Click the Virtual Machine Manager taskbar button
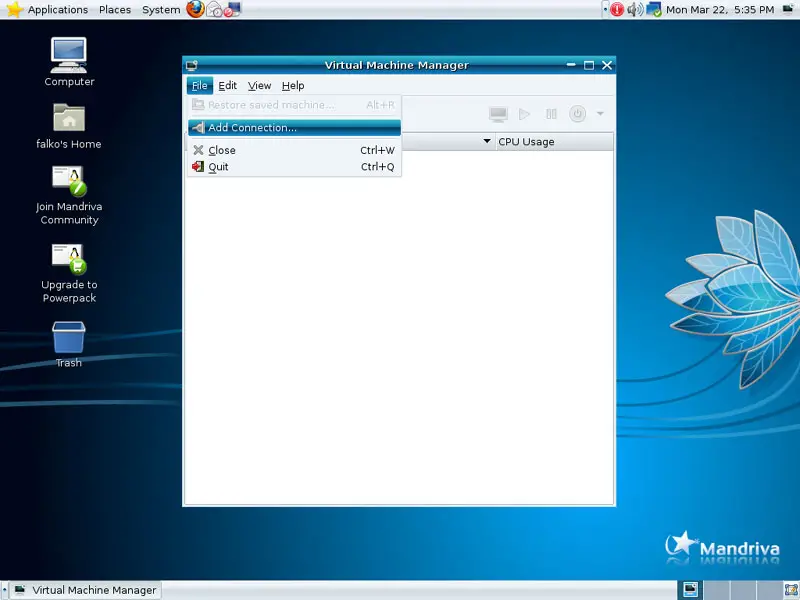The width and height of the screenshot is (800, 600). click(x=85, y=590)
